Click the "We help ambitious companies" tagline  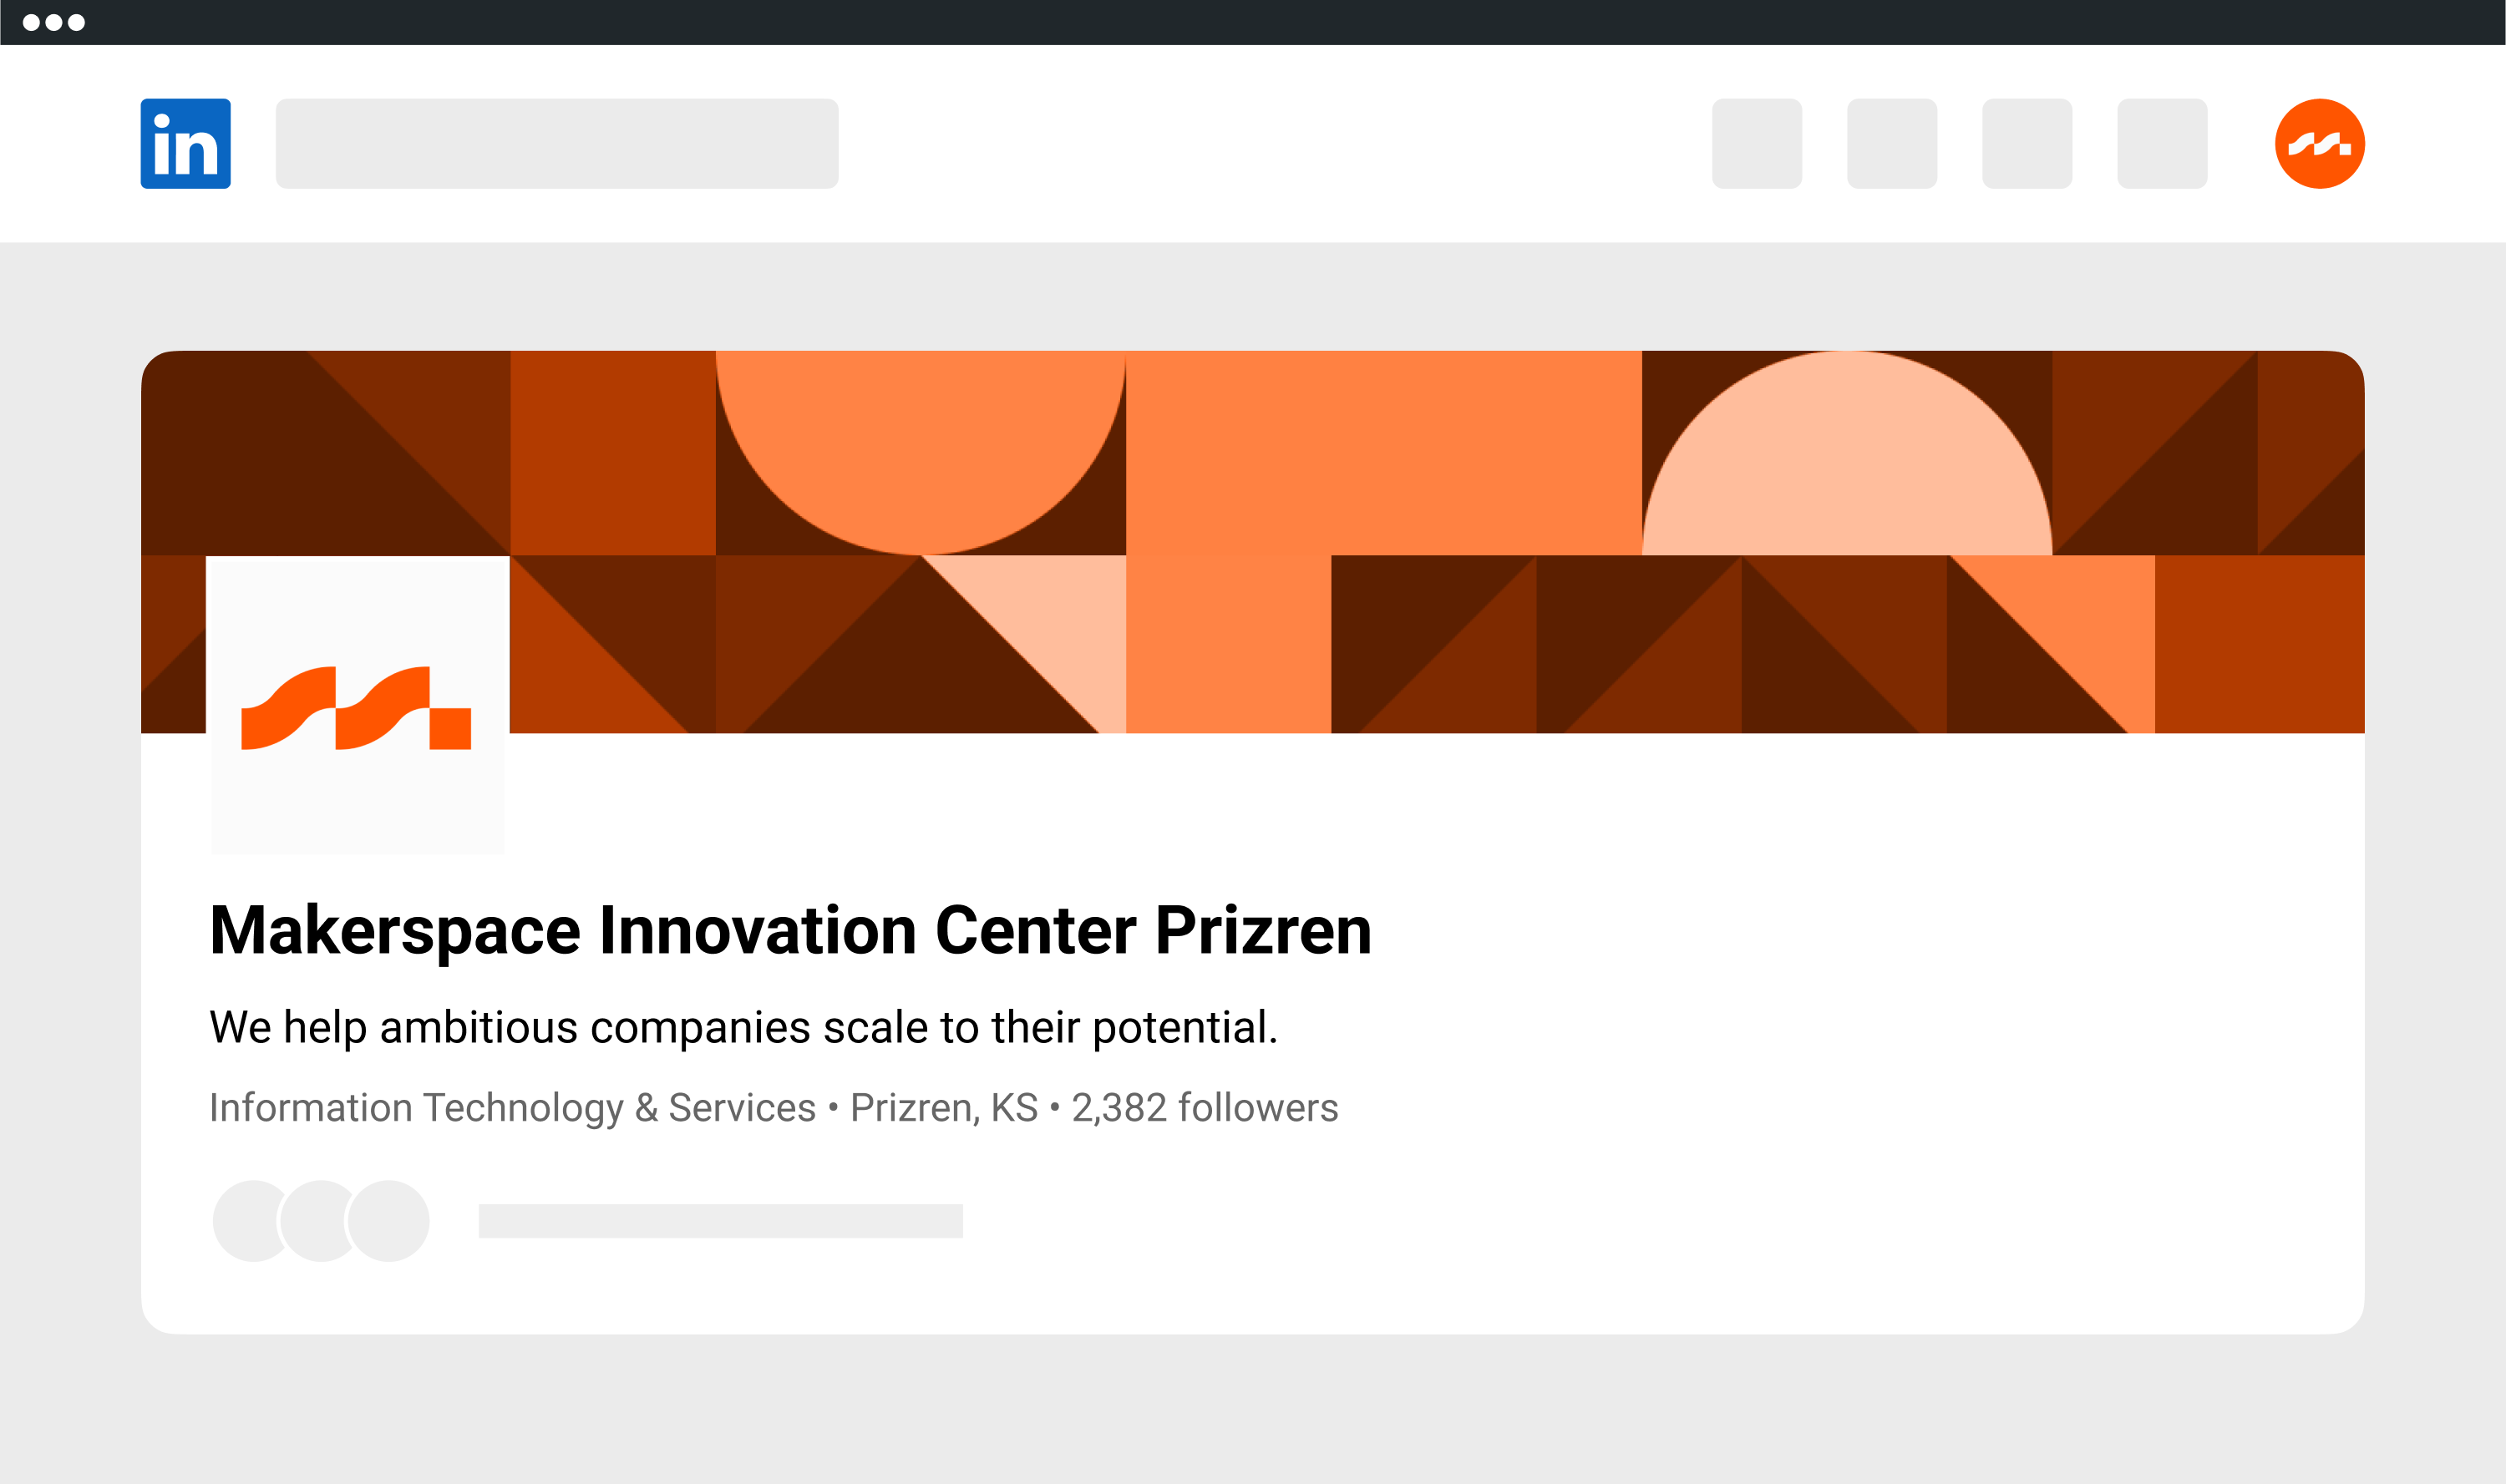tap(743, 1027)
